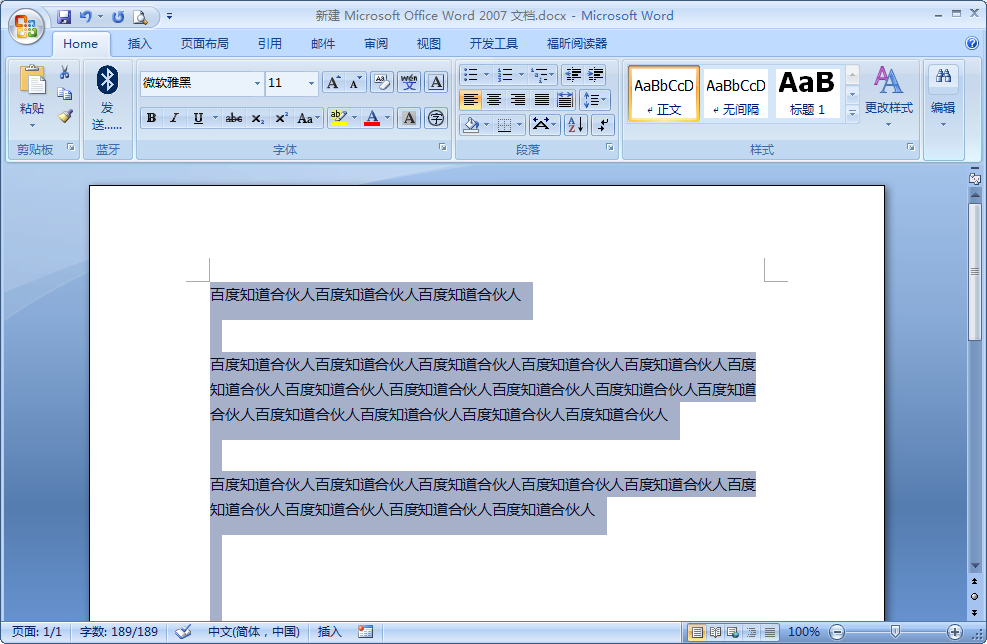
Task: Redo the last action
Action: (118, 17)
